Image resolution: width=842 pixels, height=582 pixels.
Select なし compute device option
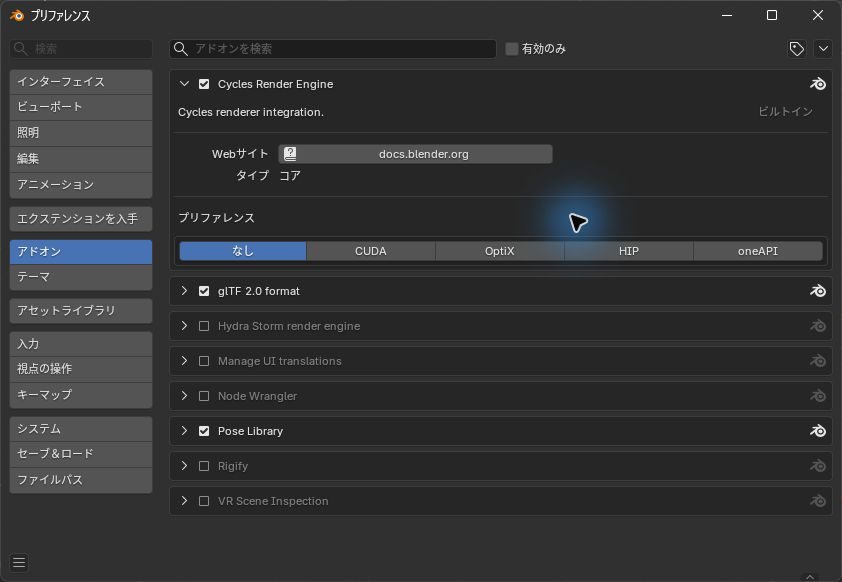click(243, 251)
